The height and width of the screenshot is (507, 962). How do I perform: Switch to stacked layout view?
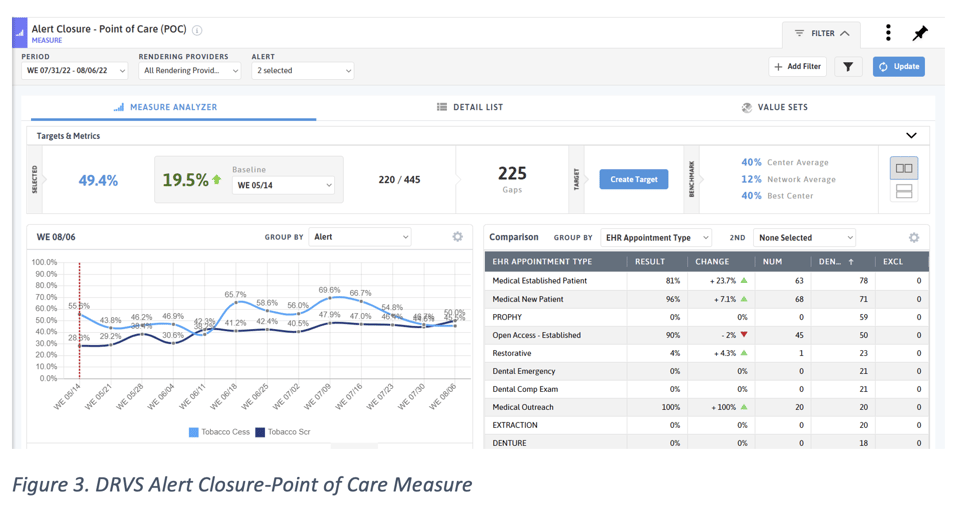coord(904,192)
